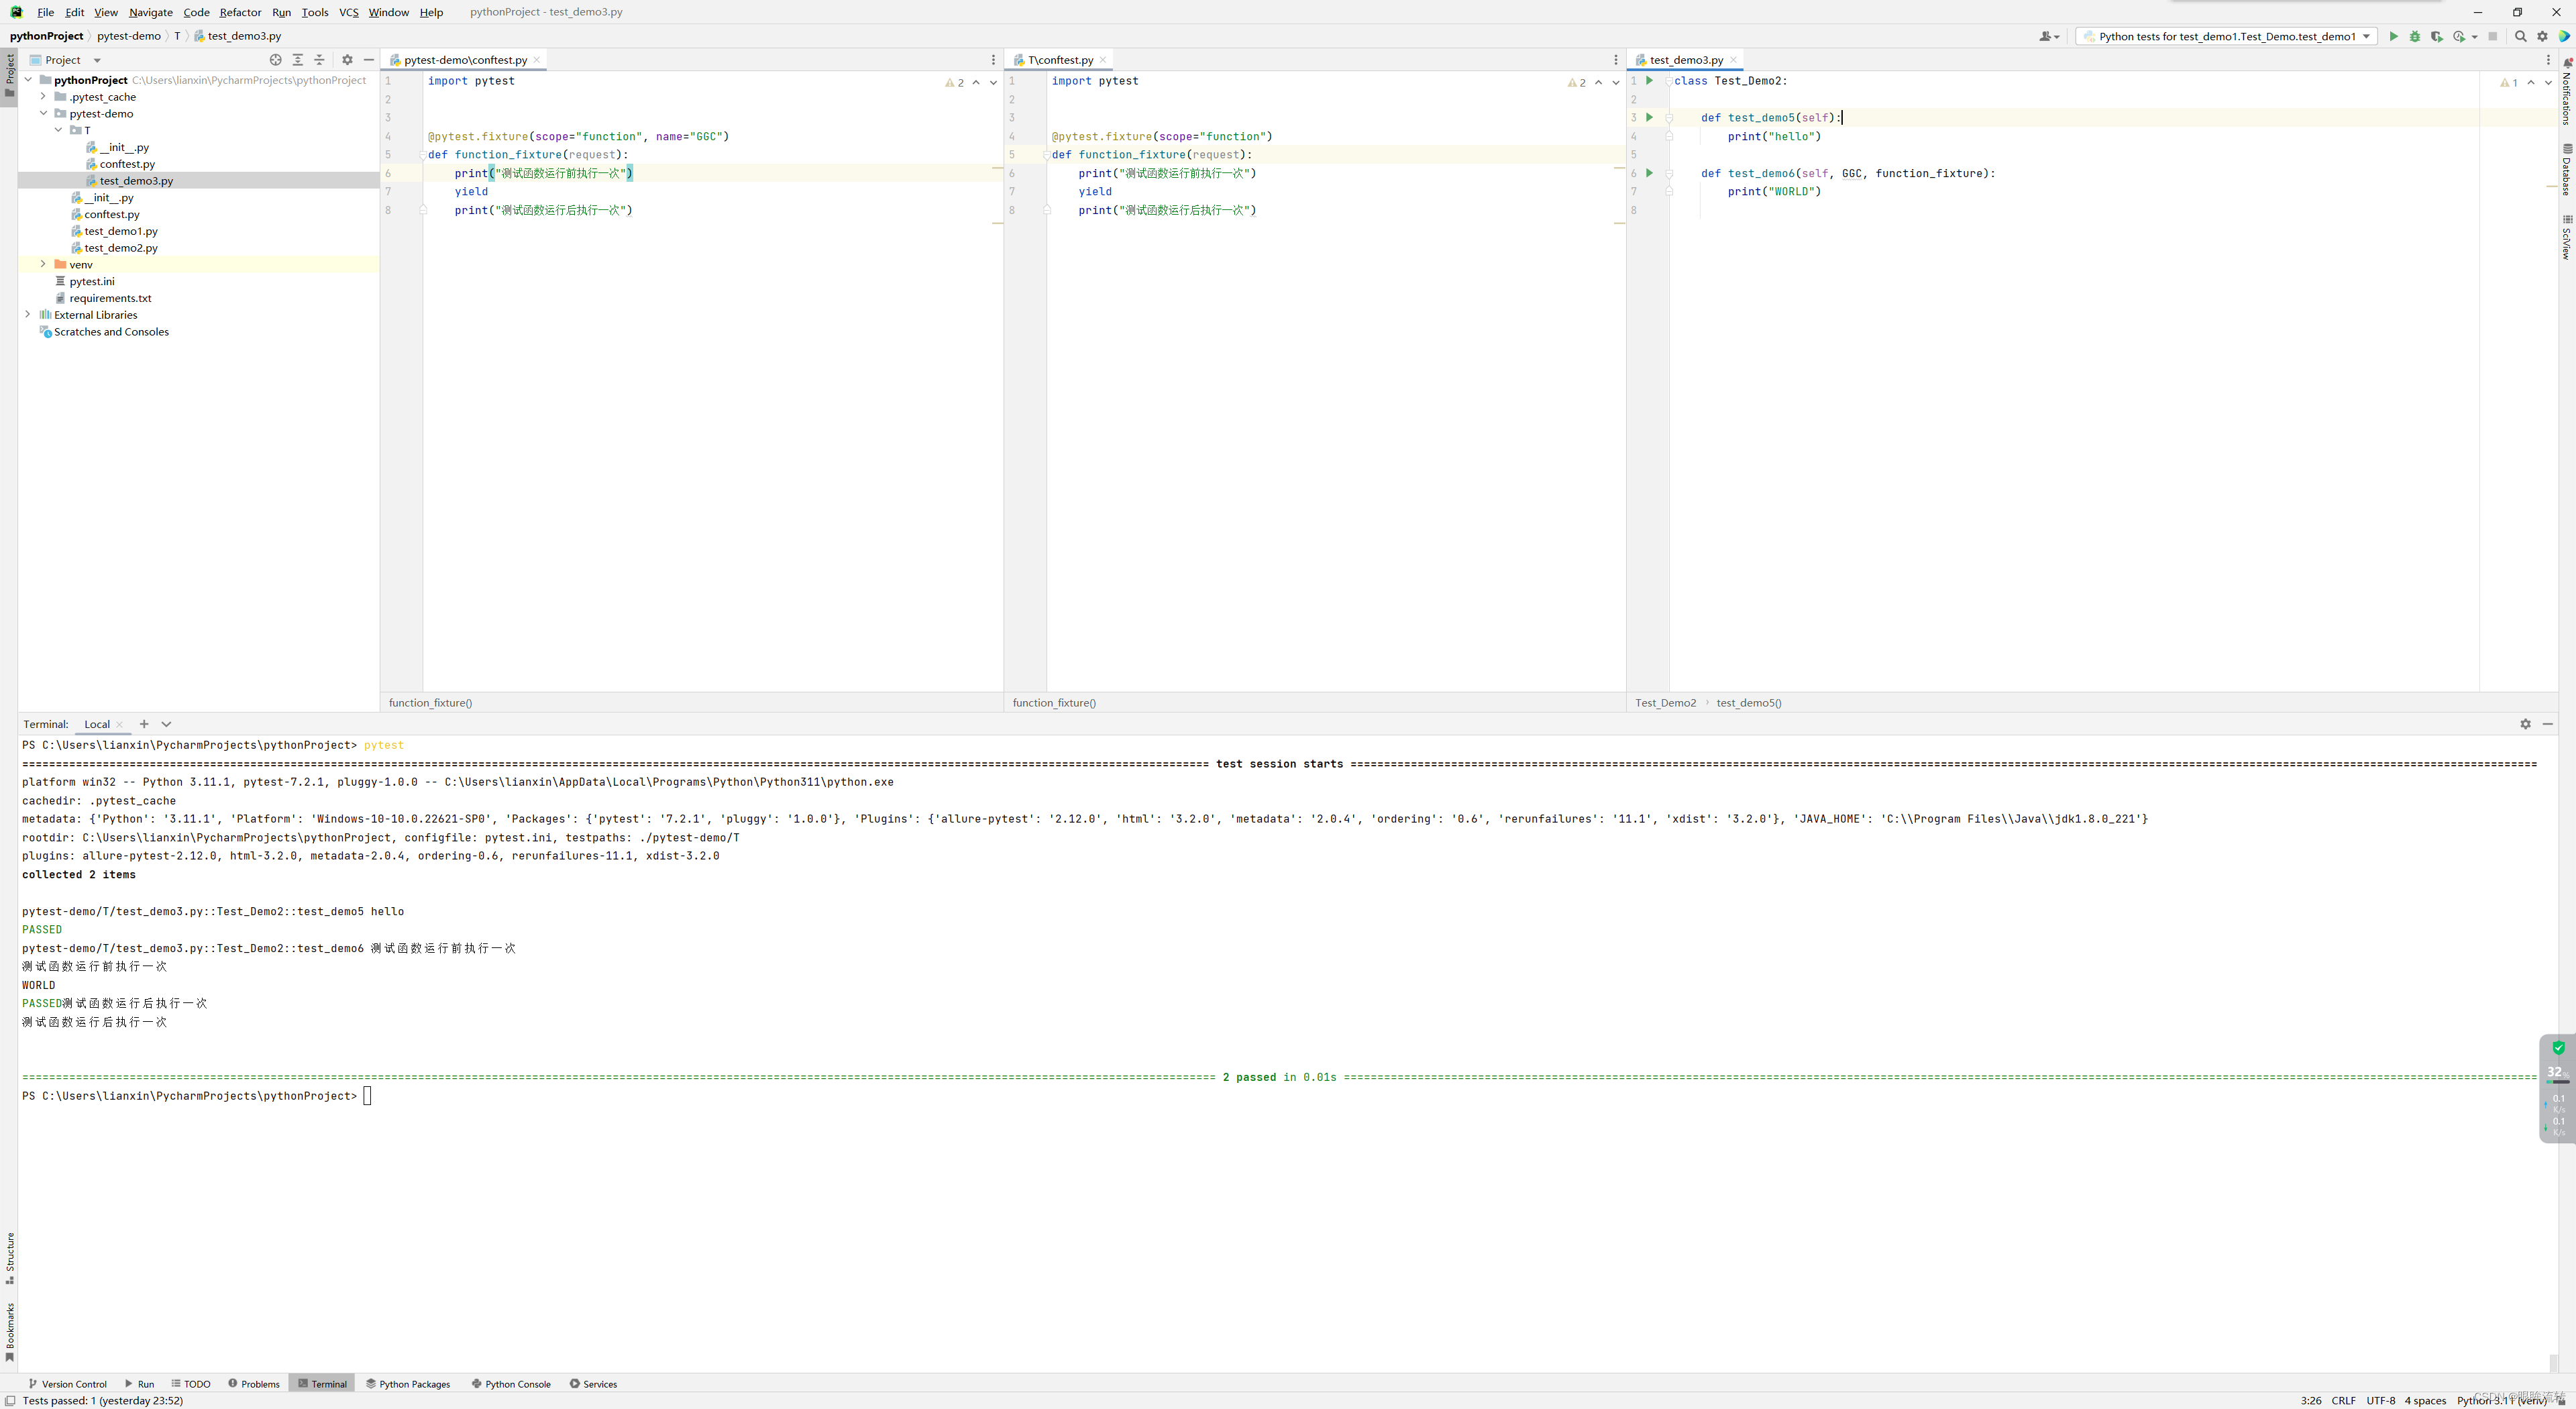Close the Local terminal tab
Viewport: 2576px width, 1409px height.
(x=120, y=724)
